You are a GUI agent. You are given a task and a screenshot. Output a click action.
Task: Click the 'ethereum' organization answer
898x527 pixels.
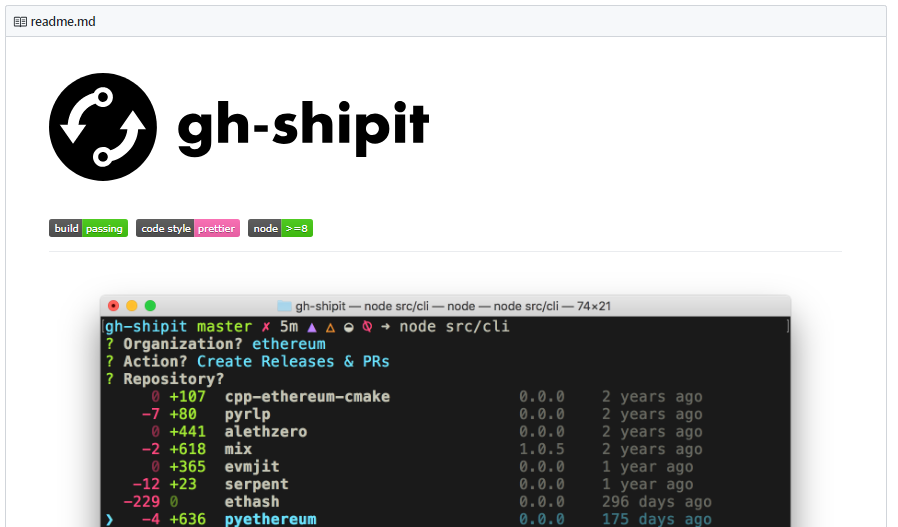(x=289, y=344)
